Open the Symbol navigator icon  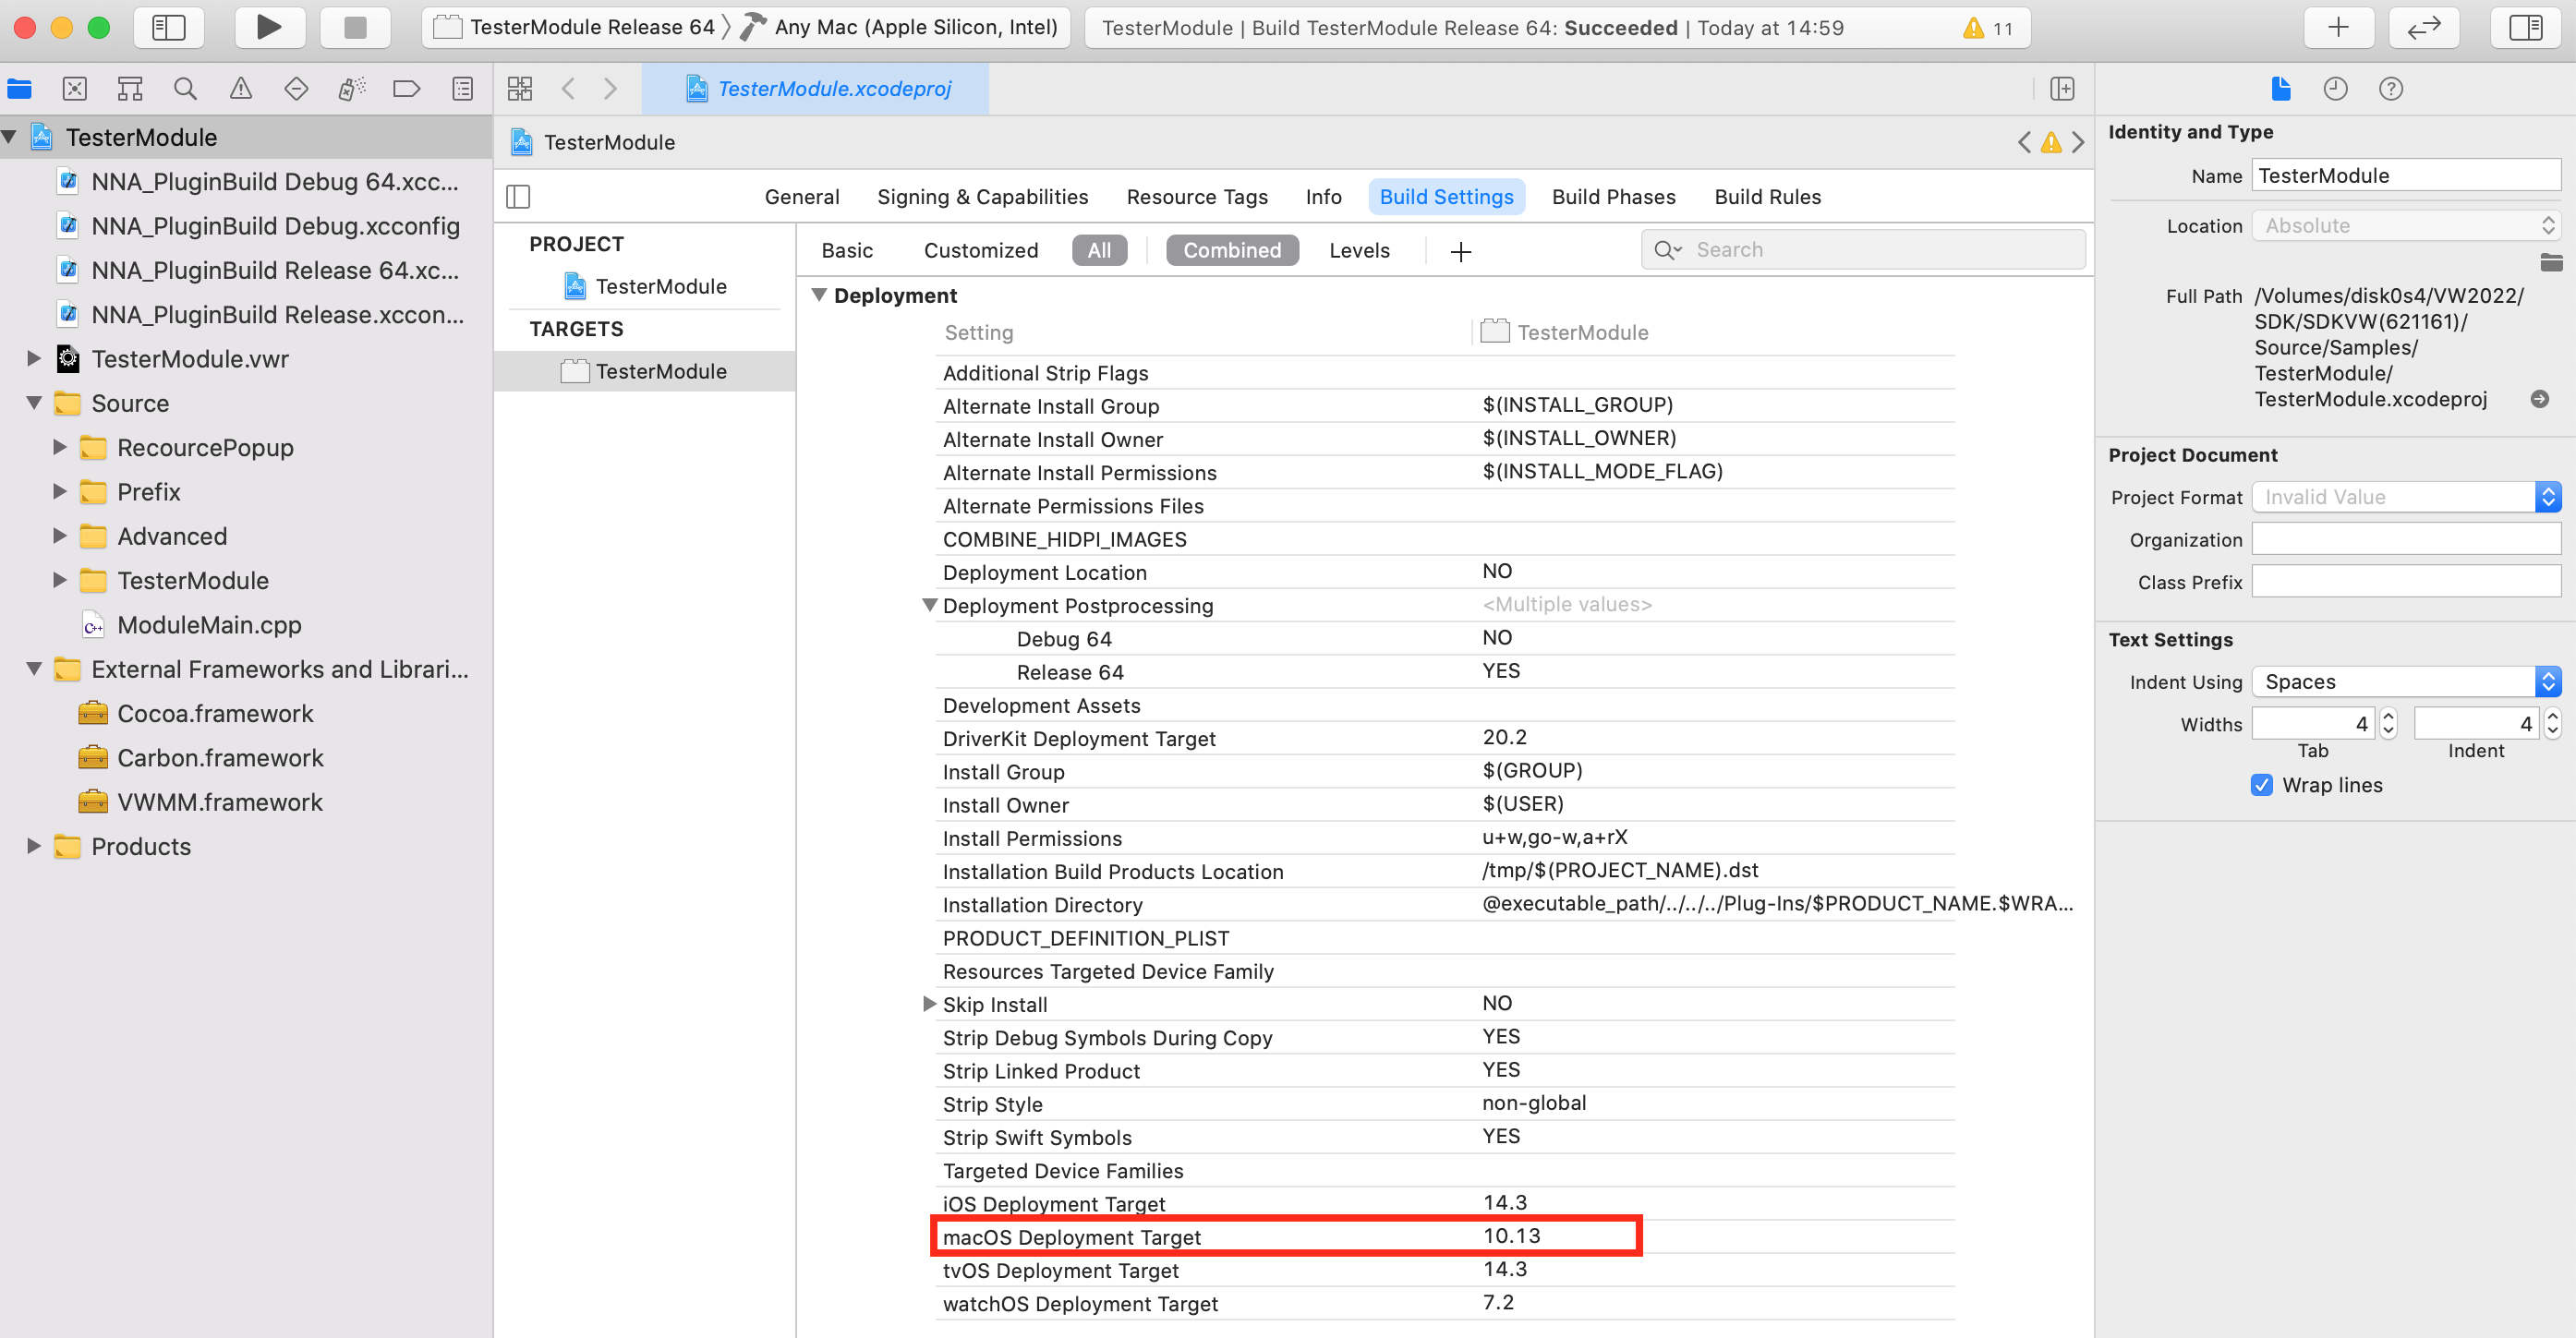(130, 89)
